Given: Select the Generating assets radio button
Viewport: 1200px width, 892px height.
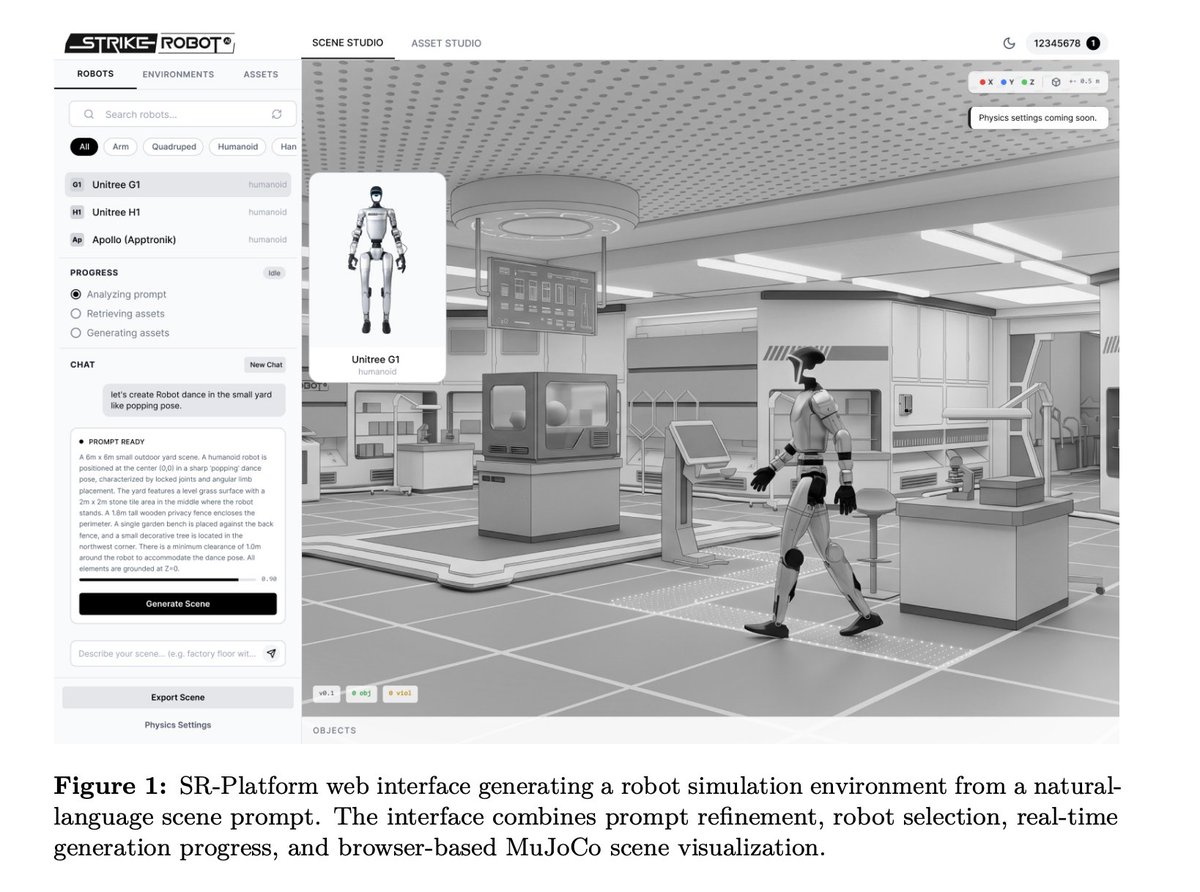Looking at the screenshot, I should (75, 333).
